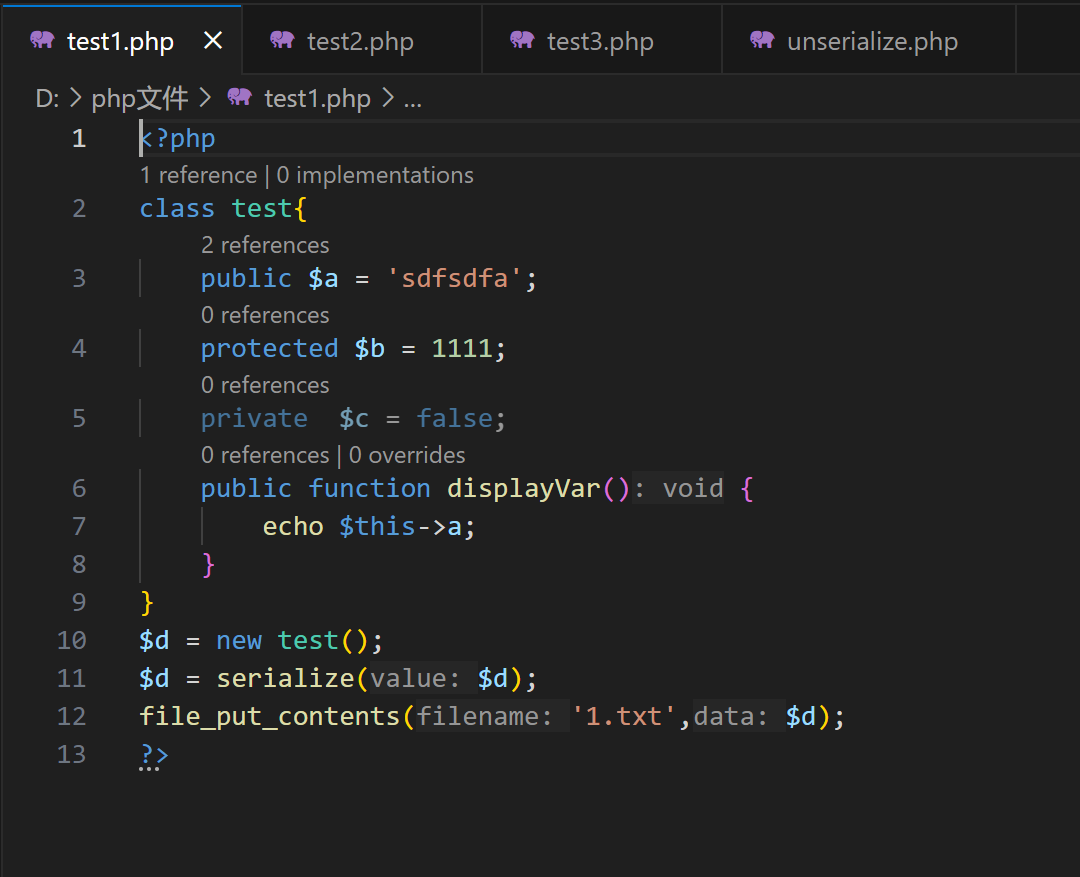Click line number 1 in the gutter
The image size is (1080, 877).
point(79,138)
